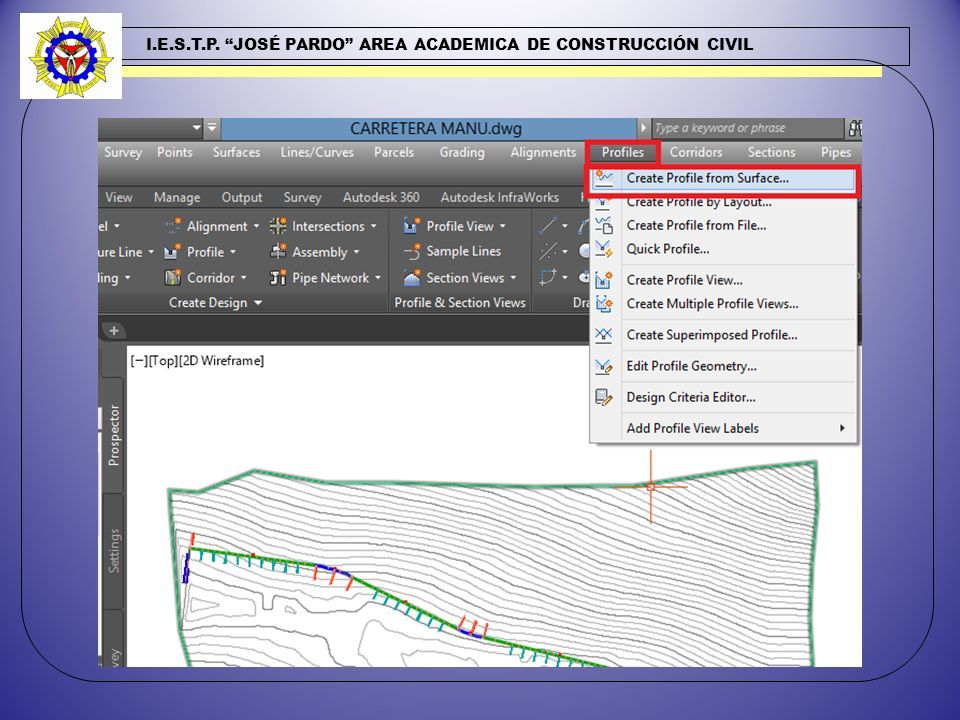Switch to the Survey ribbon tab
960x720 pixels.
coord(302,197)
